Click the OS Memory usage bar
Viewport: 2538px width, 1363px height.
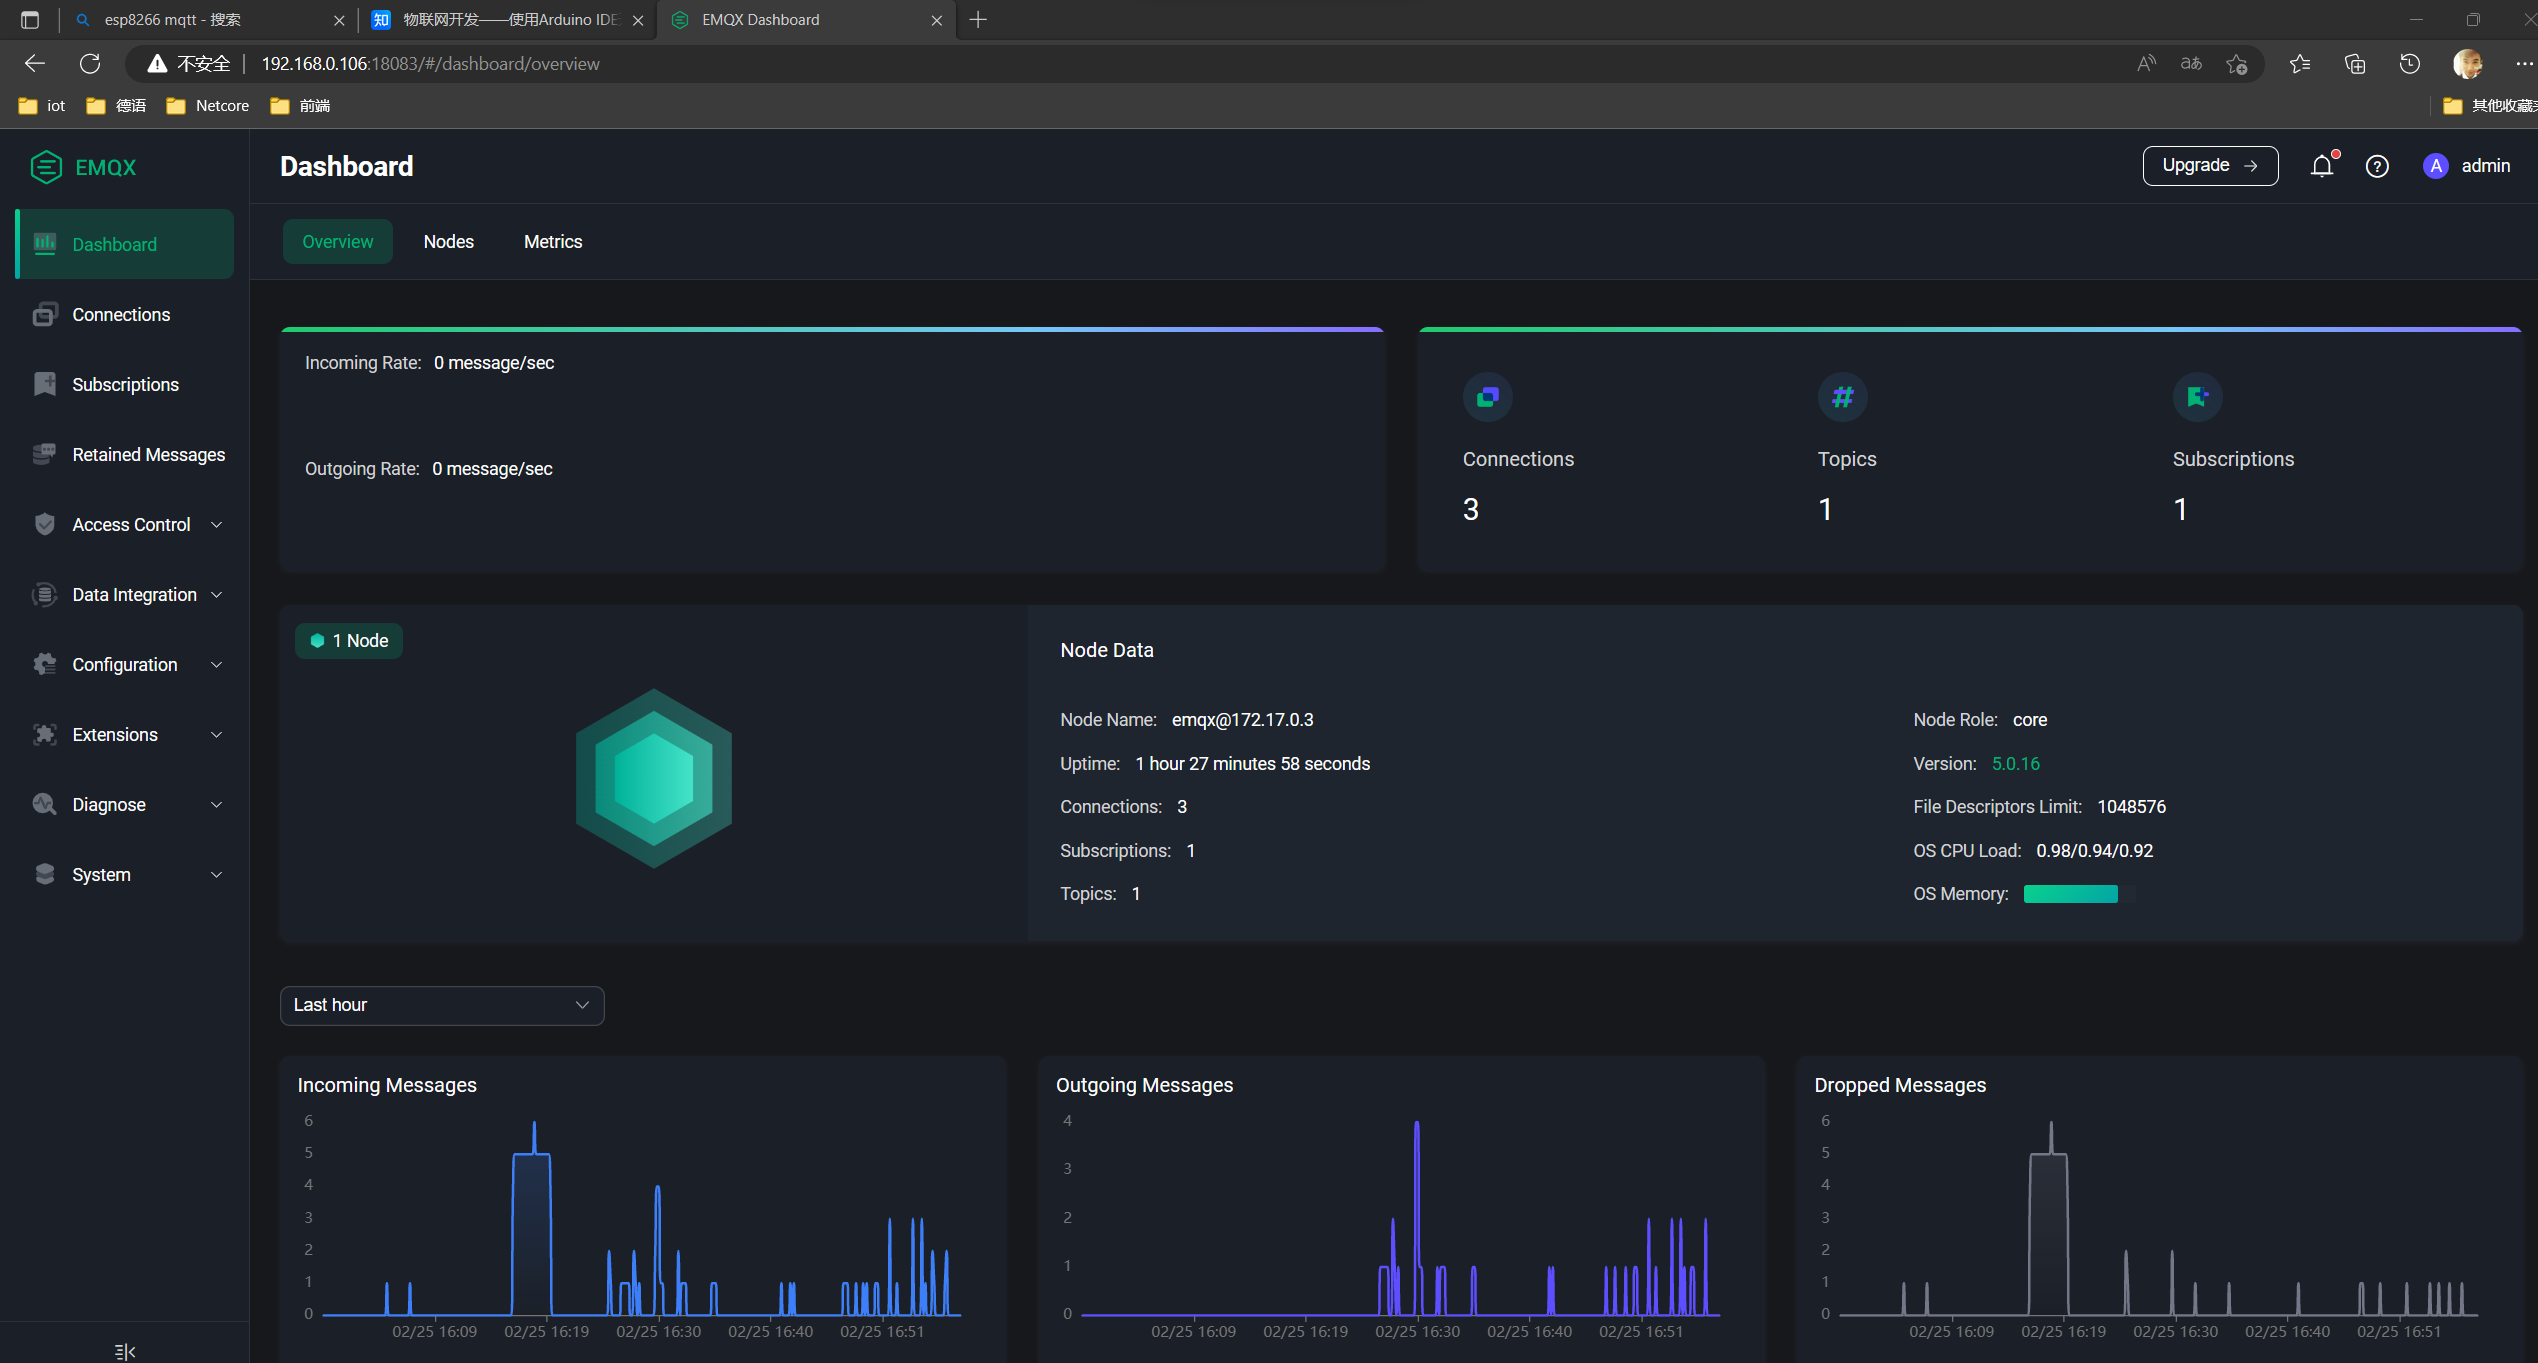(x=2079, y=894)
